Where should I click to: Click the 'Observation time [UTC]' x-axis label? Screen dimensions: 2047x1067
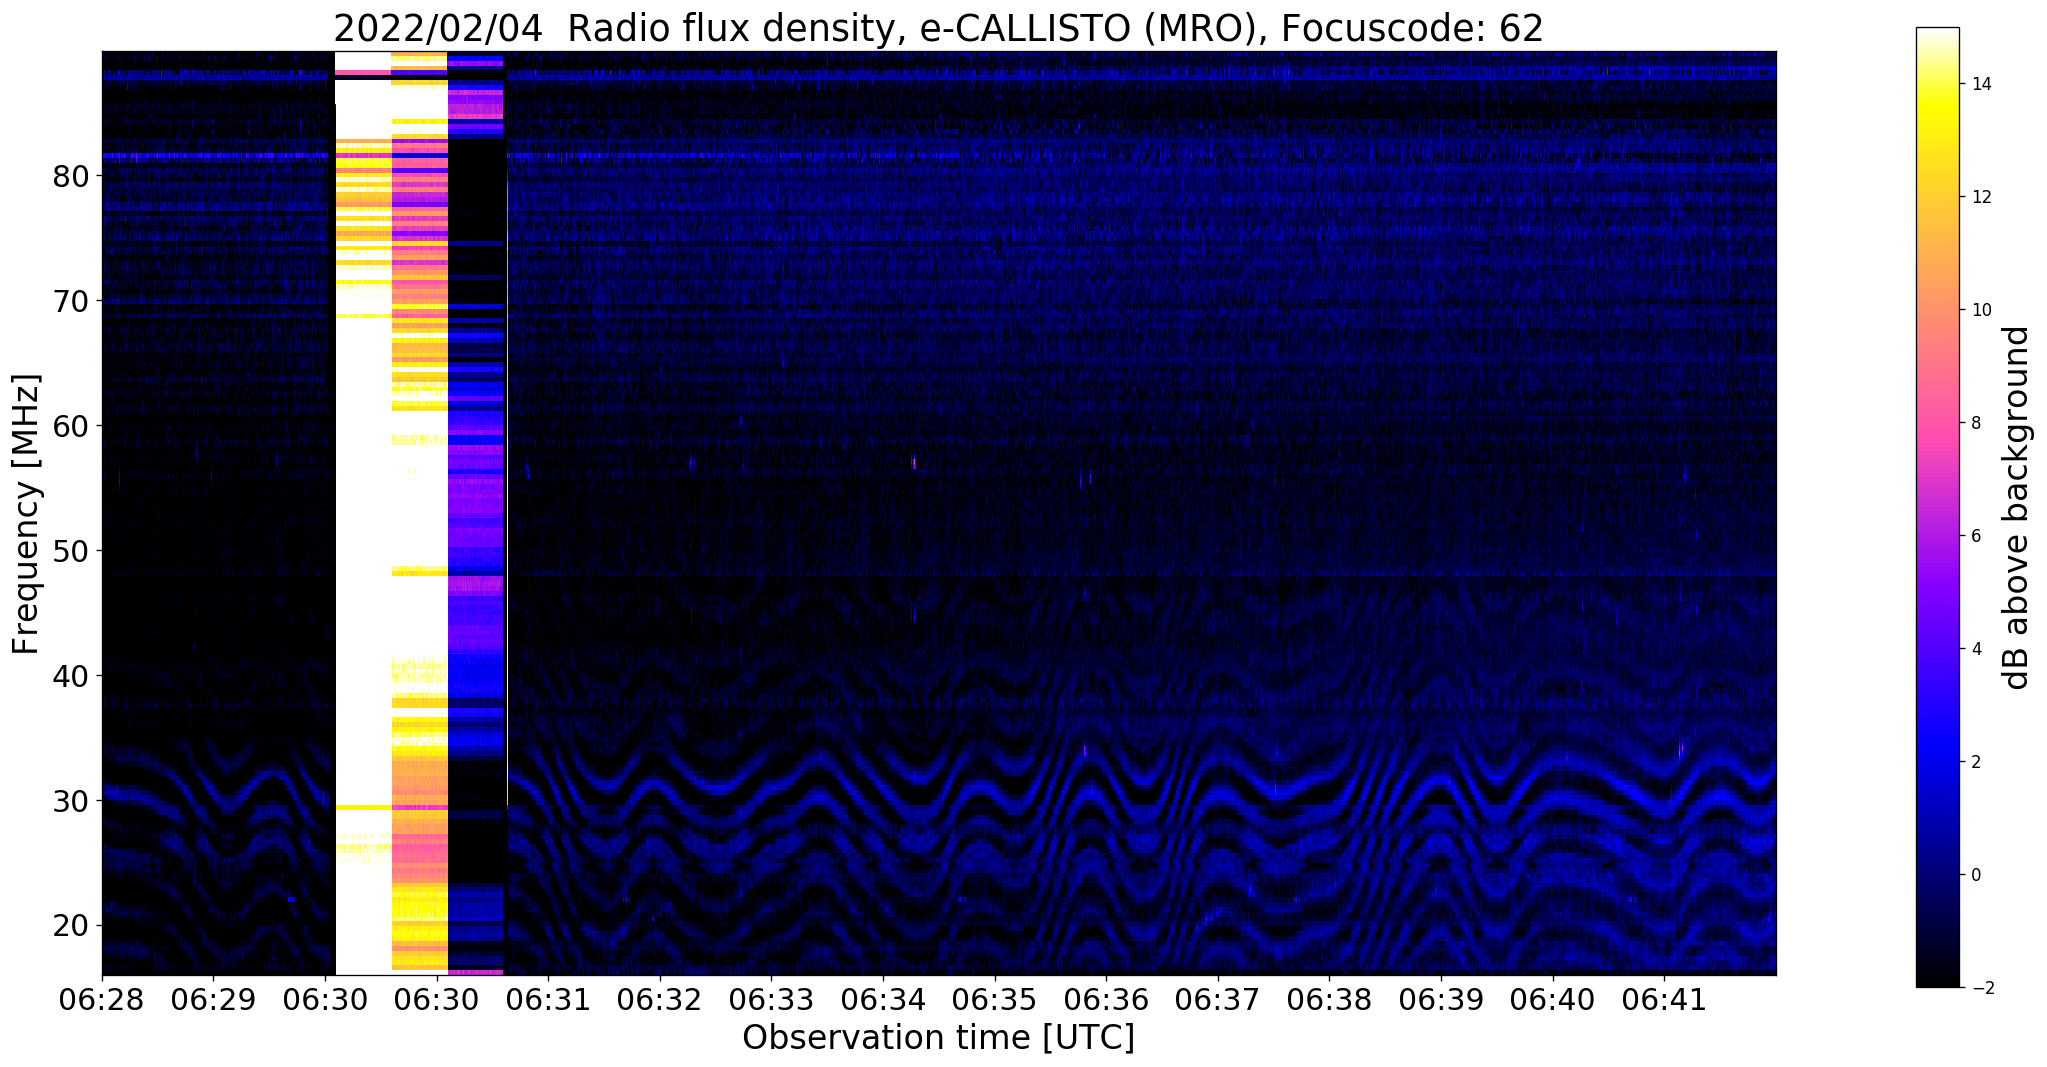(x=938, y=1038)
